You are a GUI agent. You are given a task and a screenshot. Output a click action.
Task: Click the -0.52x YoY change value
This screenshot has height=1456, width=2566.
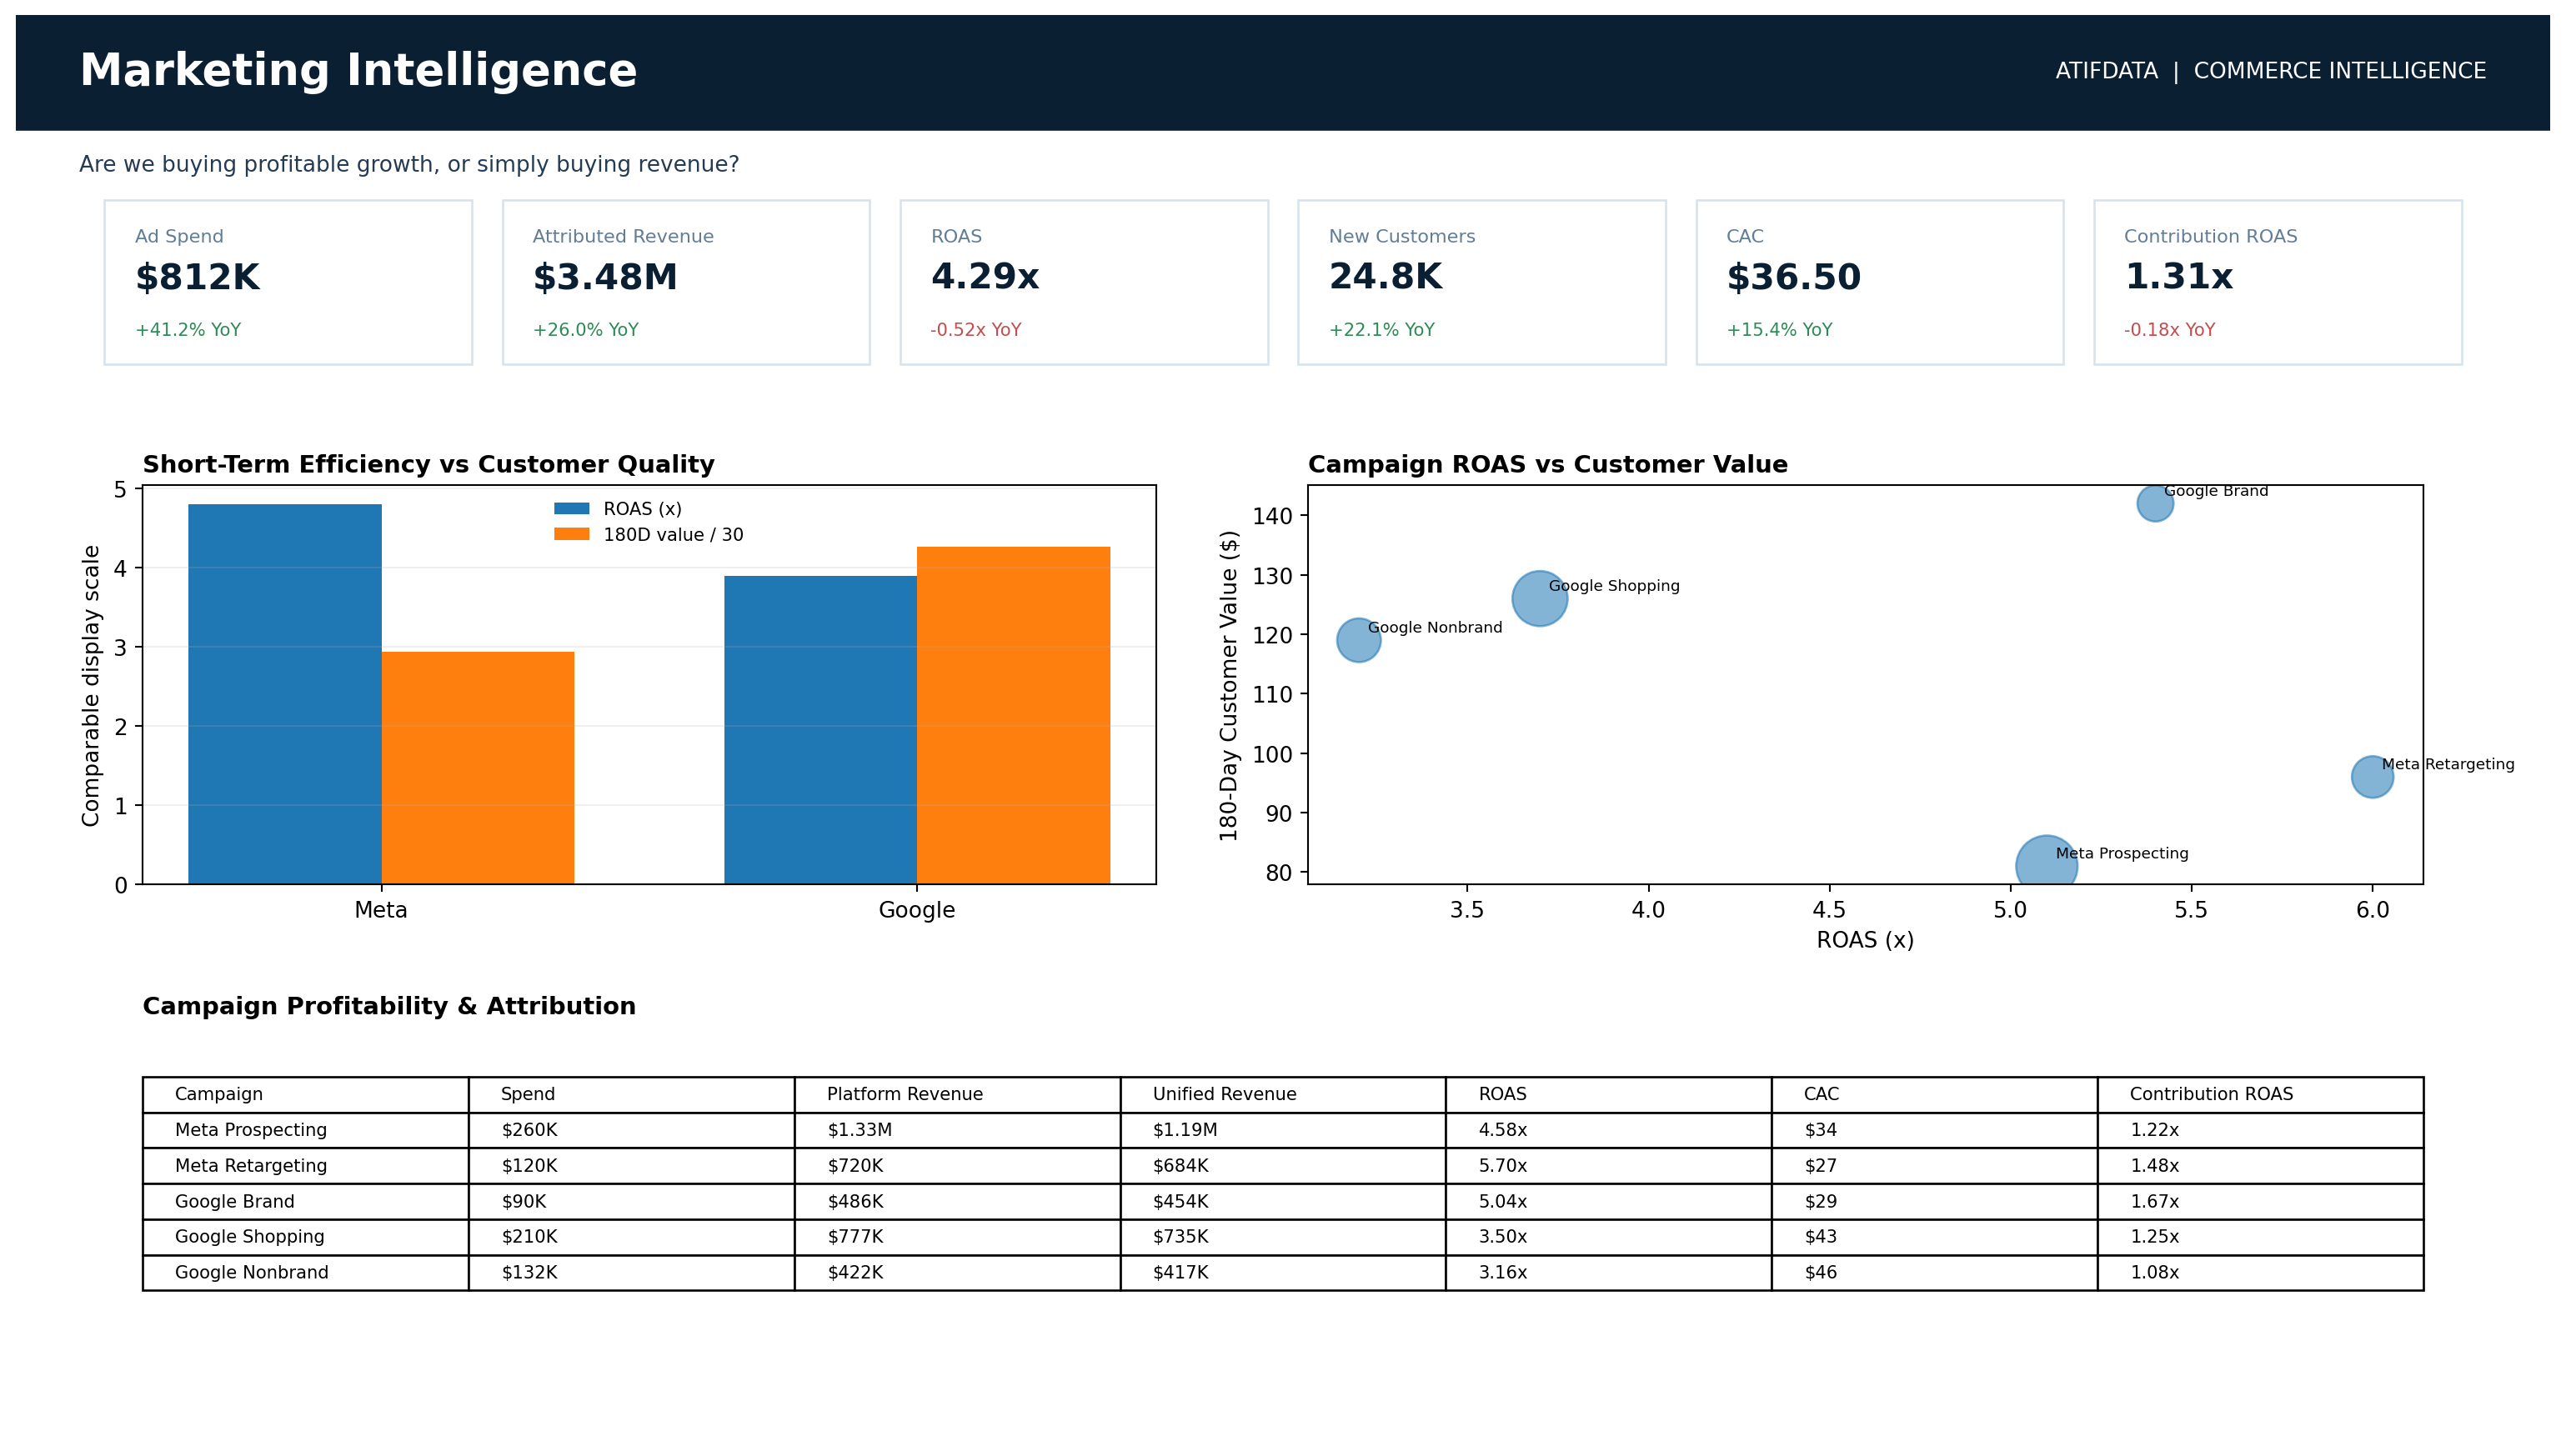[976, 330]
